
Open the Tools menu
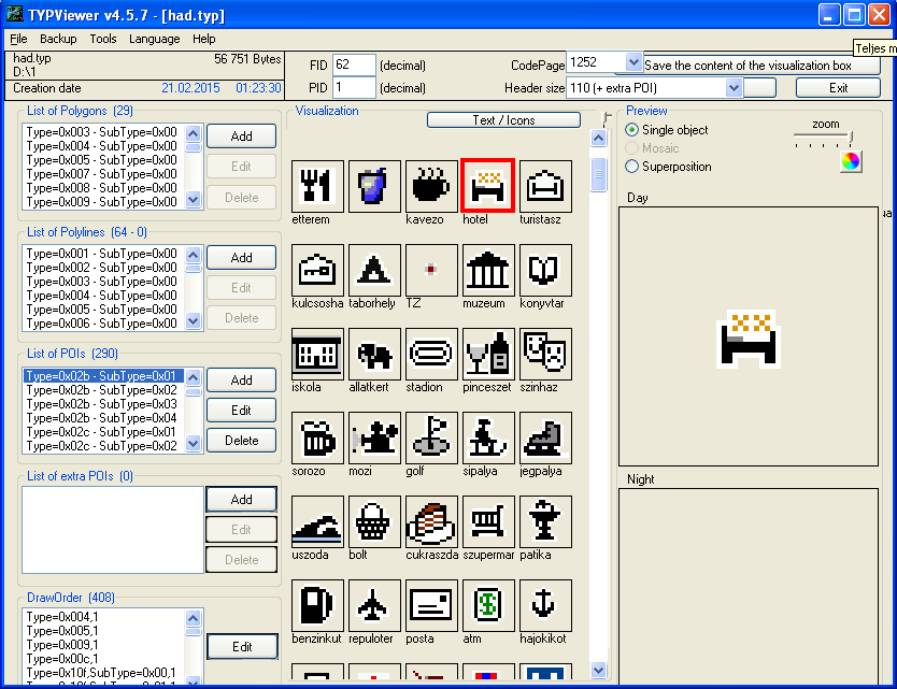[x=103, y=39]
